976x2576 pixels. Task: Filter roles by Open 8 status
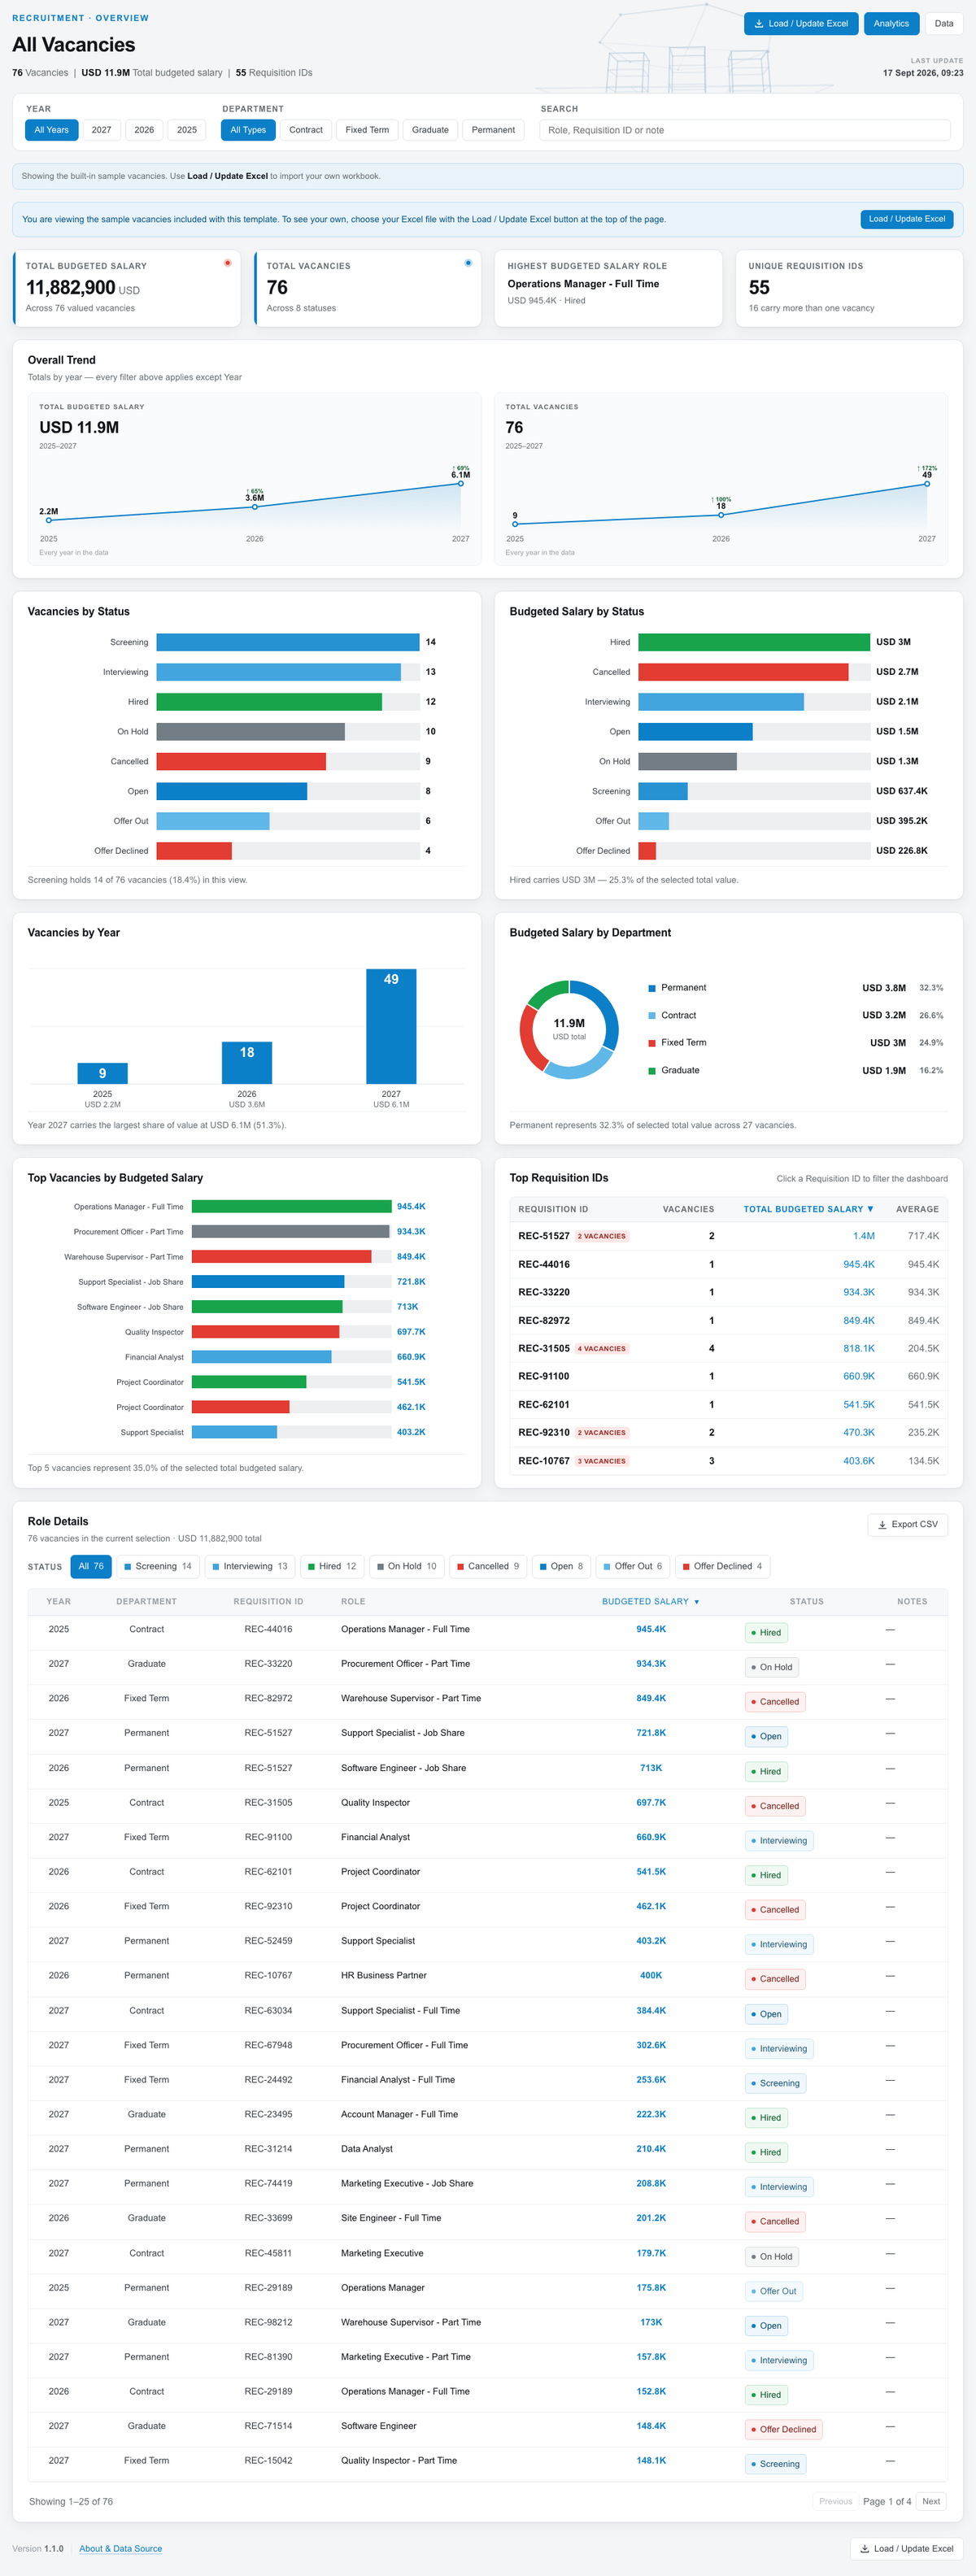[561, 1566]
